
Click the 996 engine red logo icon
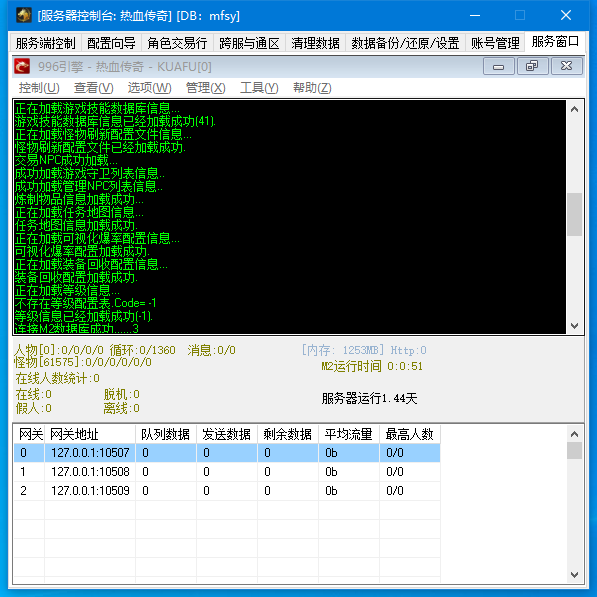click(22, 66)
